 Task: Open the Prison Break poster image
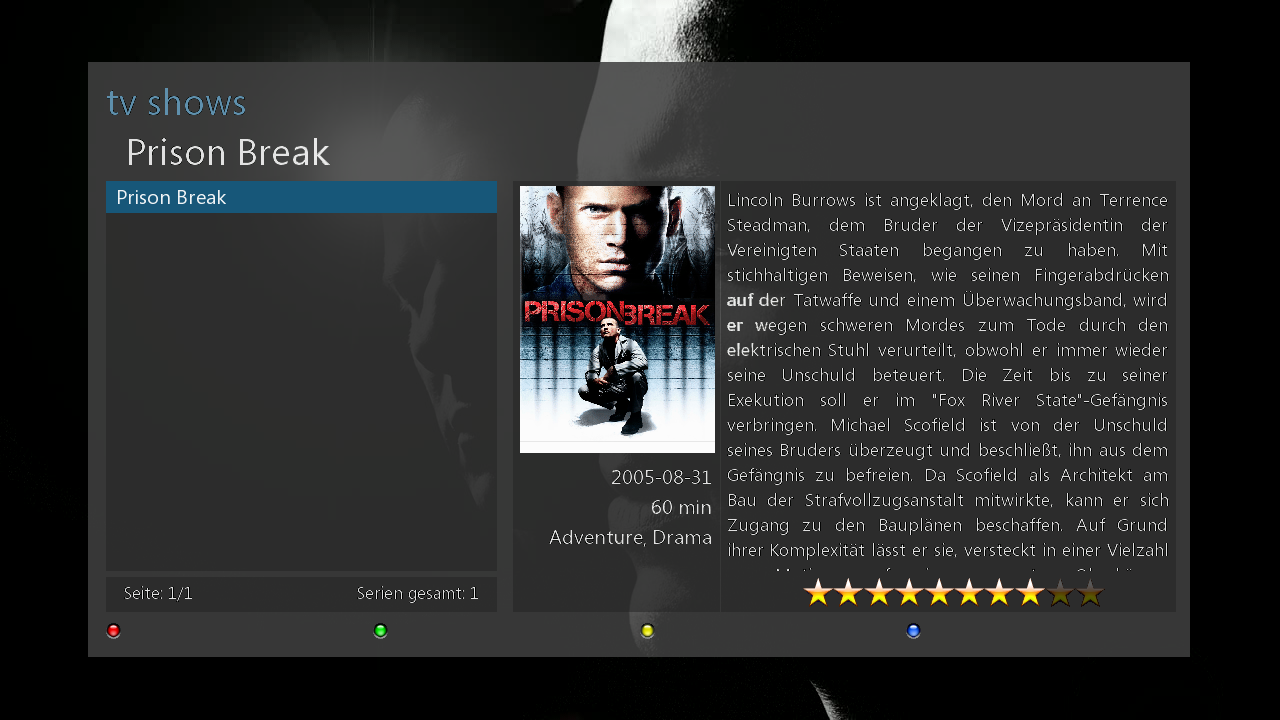617,319
